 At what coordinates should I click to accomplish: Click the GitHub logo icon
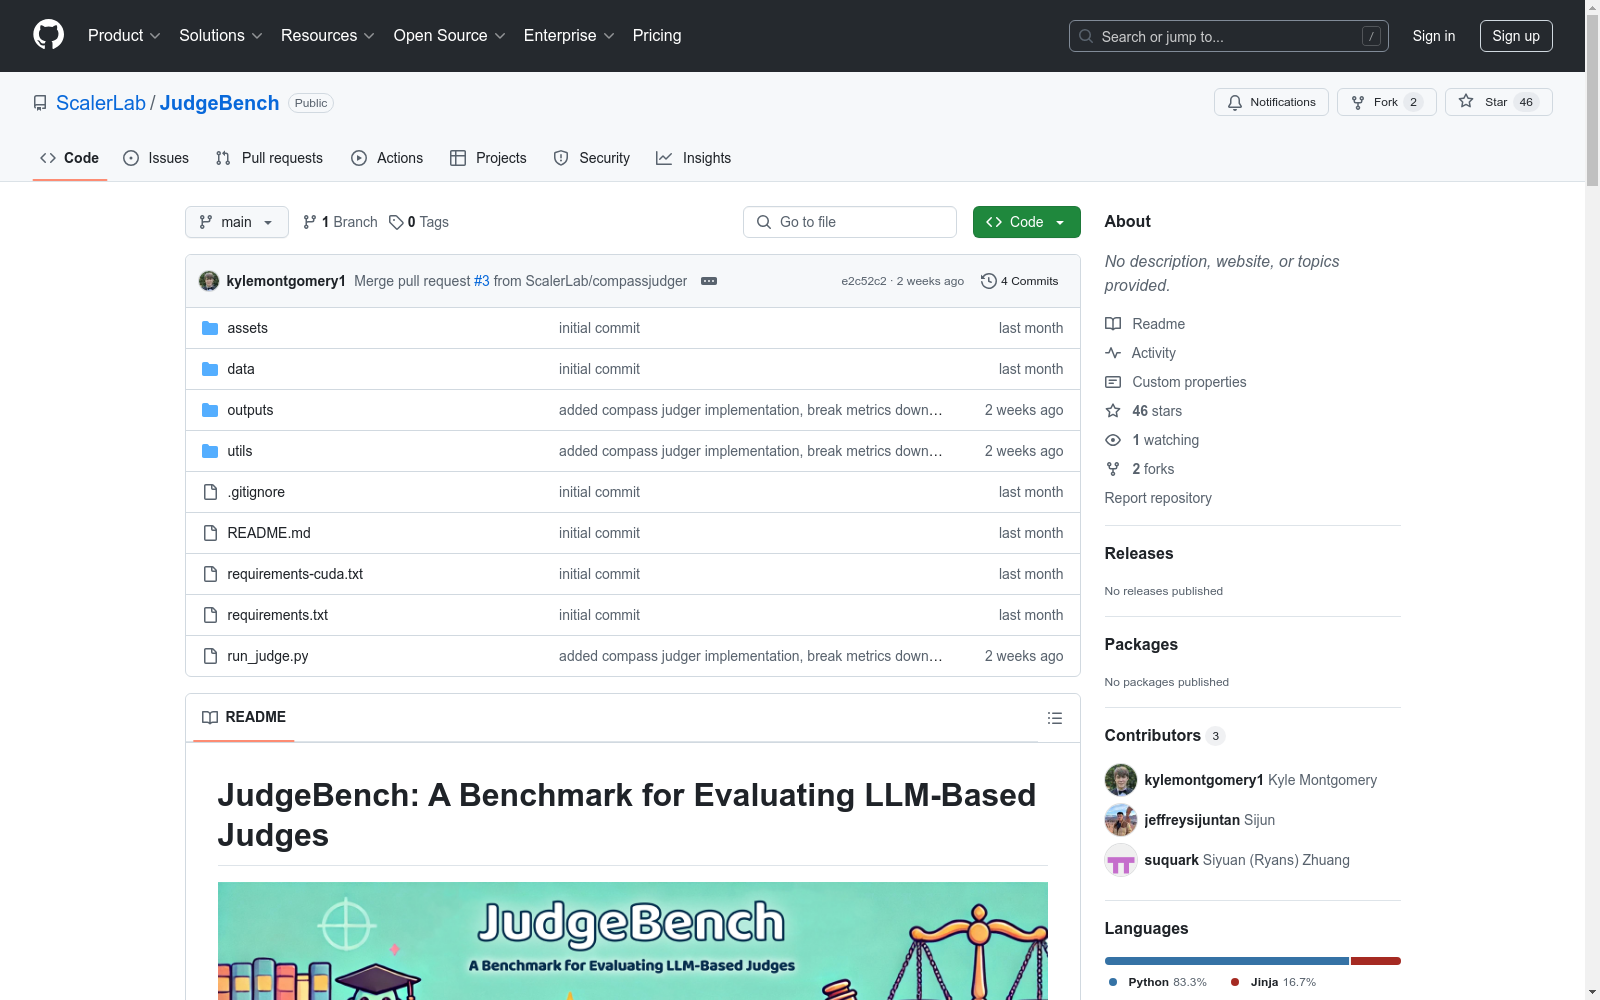[48, 35]
